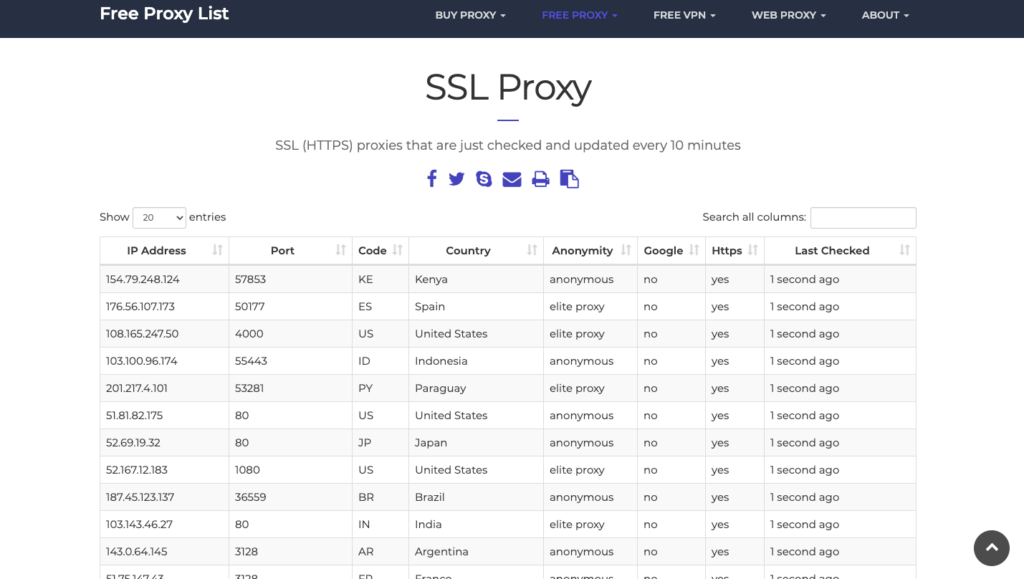Click the Twitter share icon
Screen dimensions: 1024x579
click(x=457, y=179)
